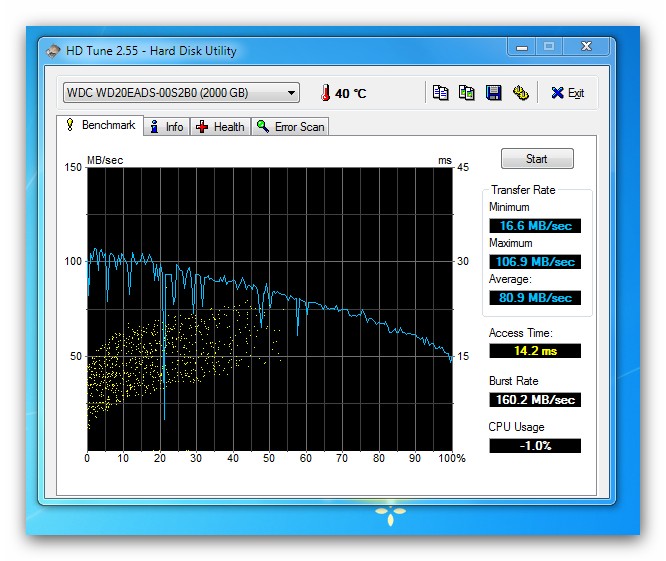
Task: Click the 40 °C temperature reading
Action: click(x=350, y=93)
